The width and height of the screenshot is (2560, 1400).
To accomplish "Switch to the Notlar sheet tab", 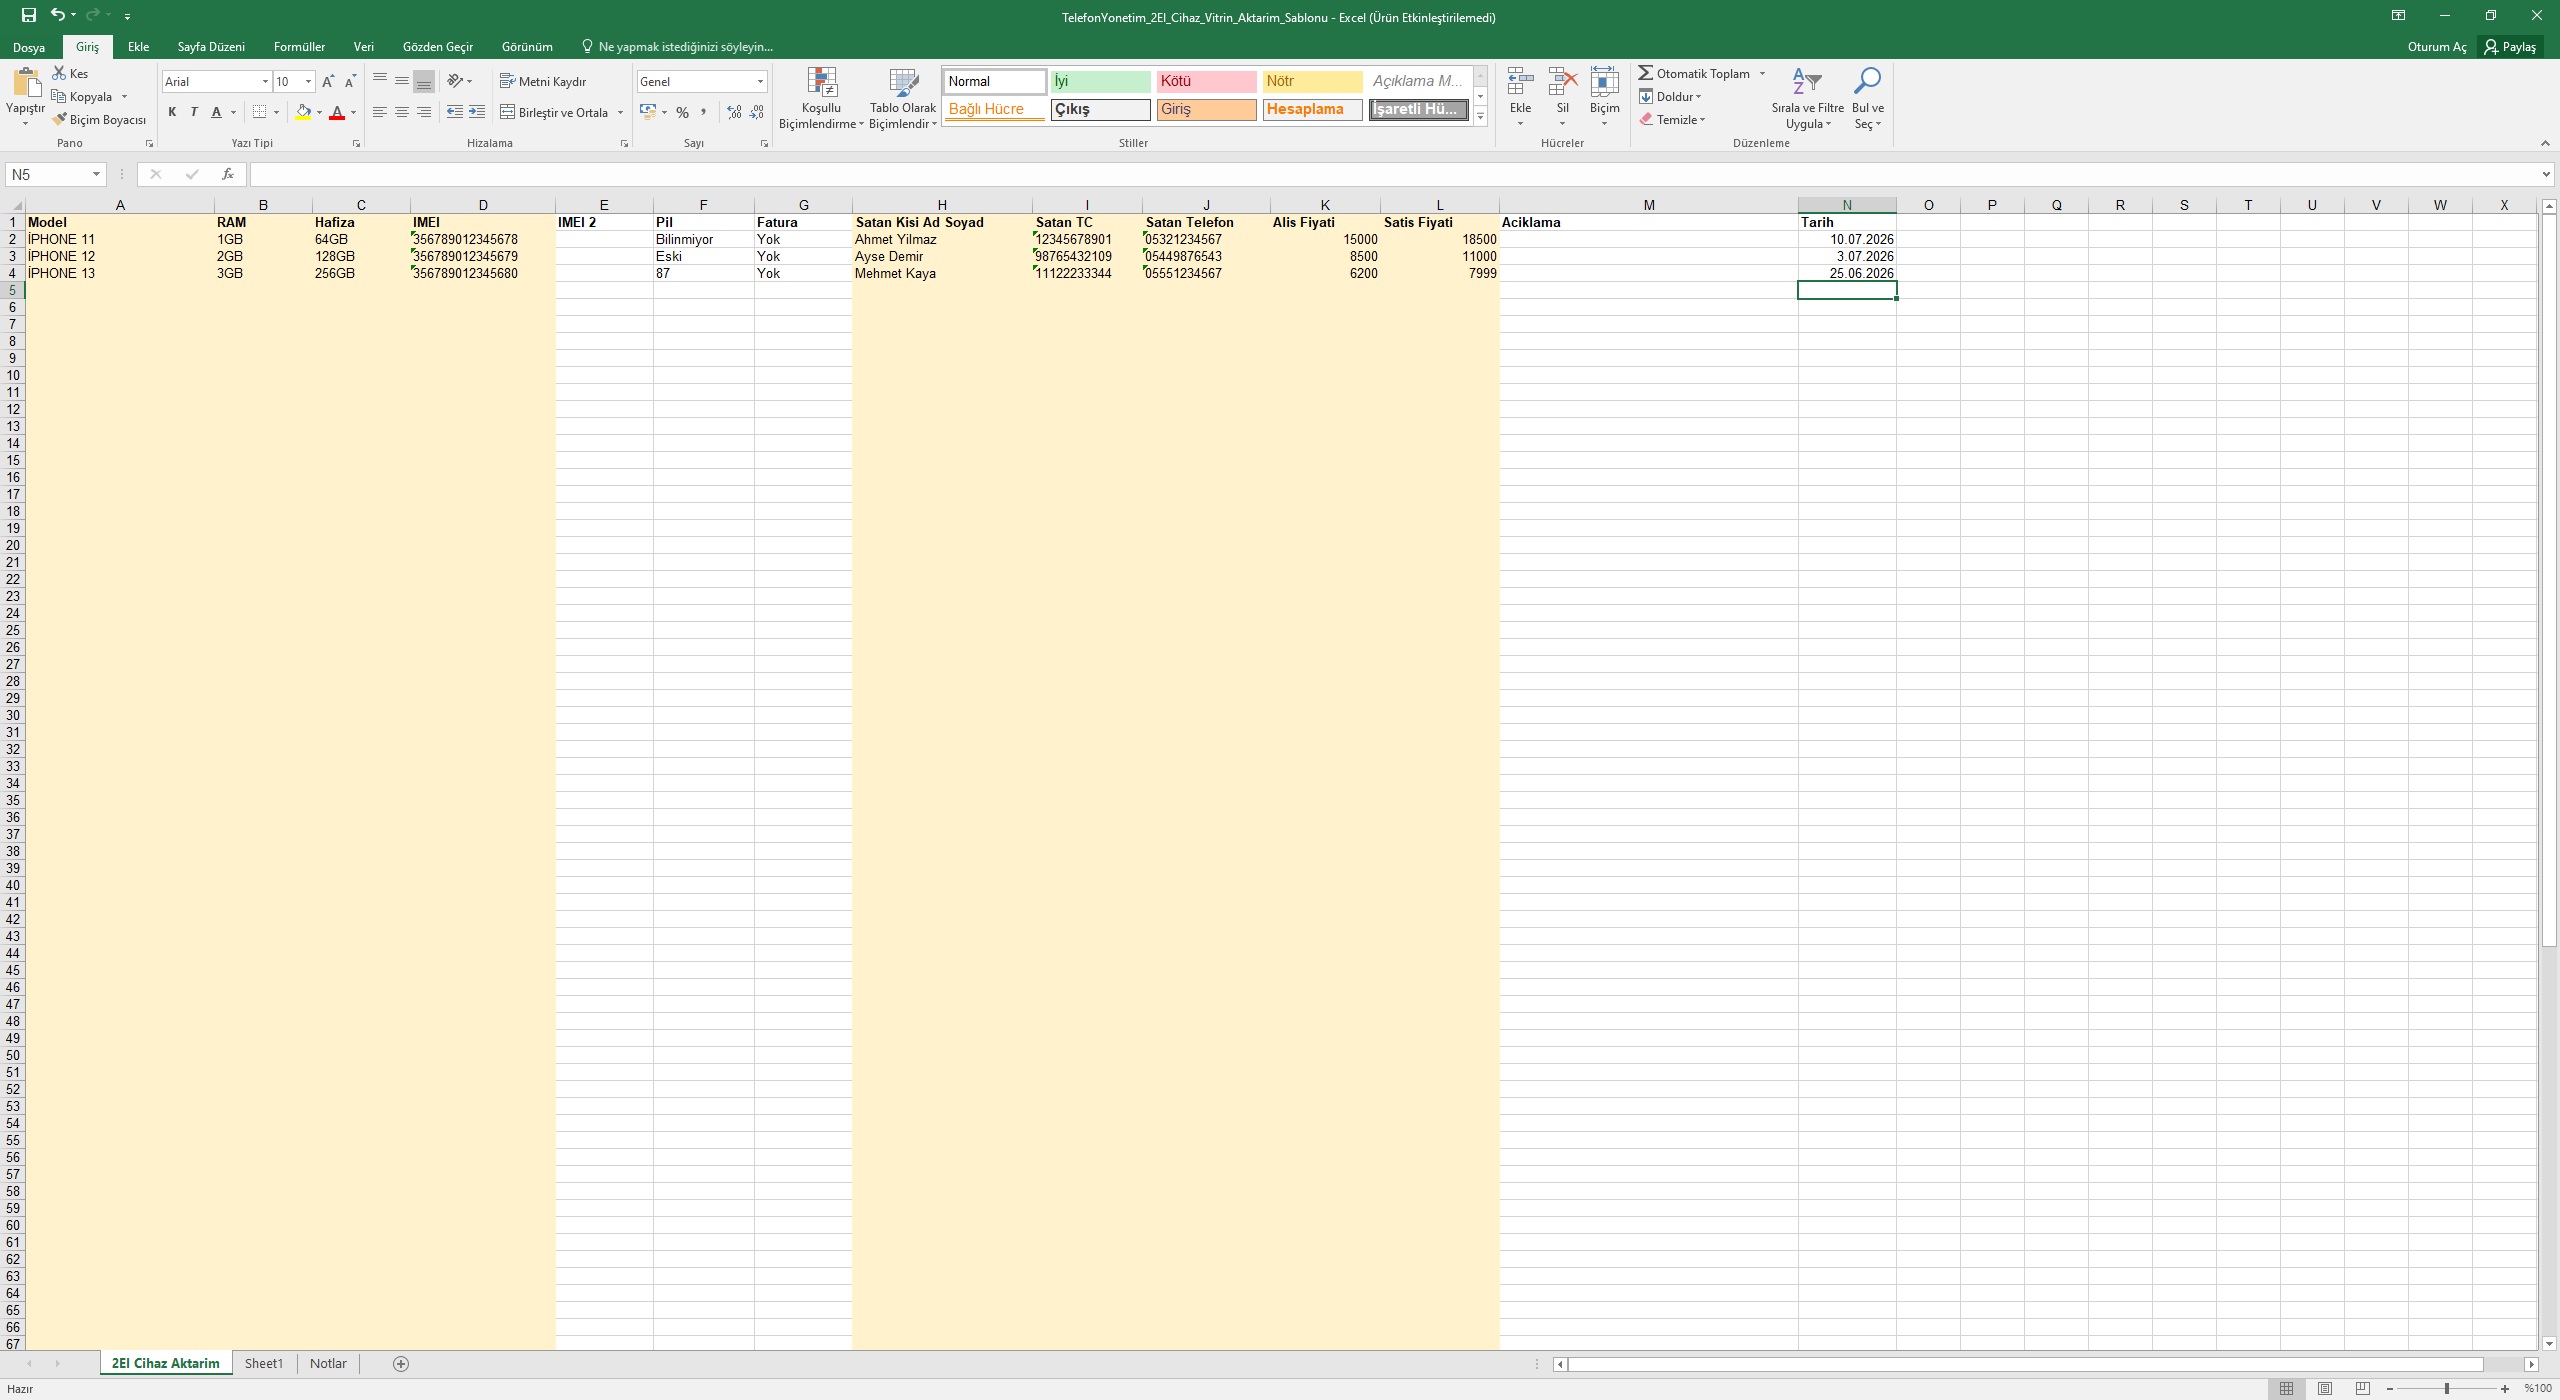I will click(328, 1364).
